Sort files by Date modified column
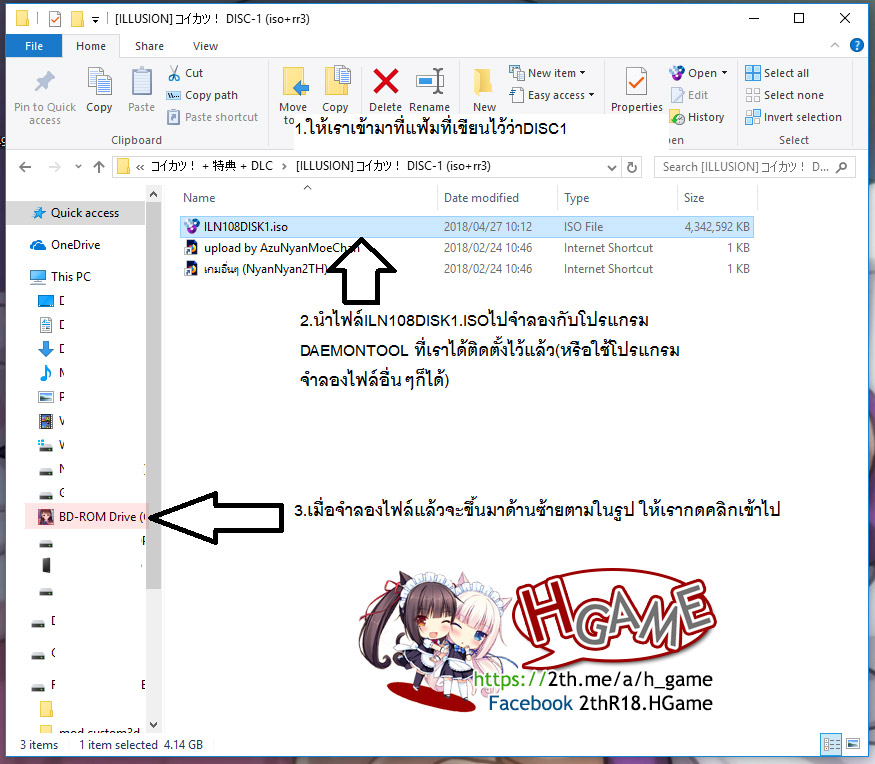Viewport: 875px width, 764px height. pyautogui.click(x=481, y=198)
